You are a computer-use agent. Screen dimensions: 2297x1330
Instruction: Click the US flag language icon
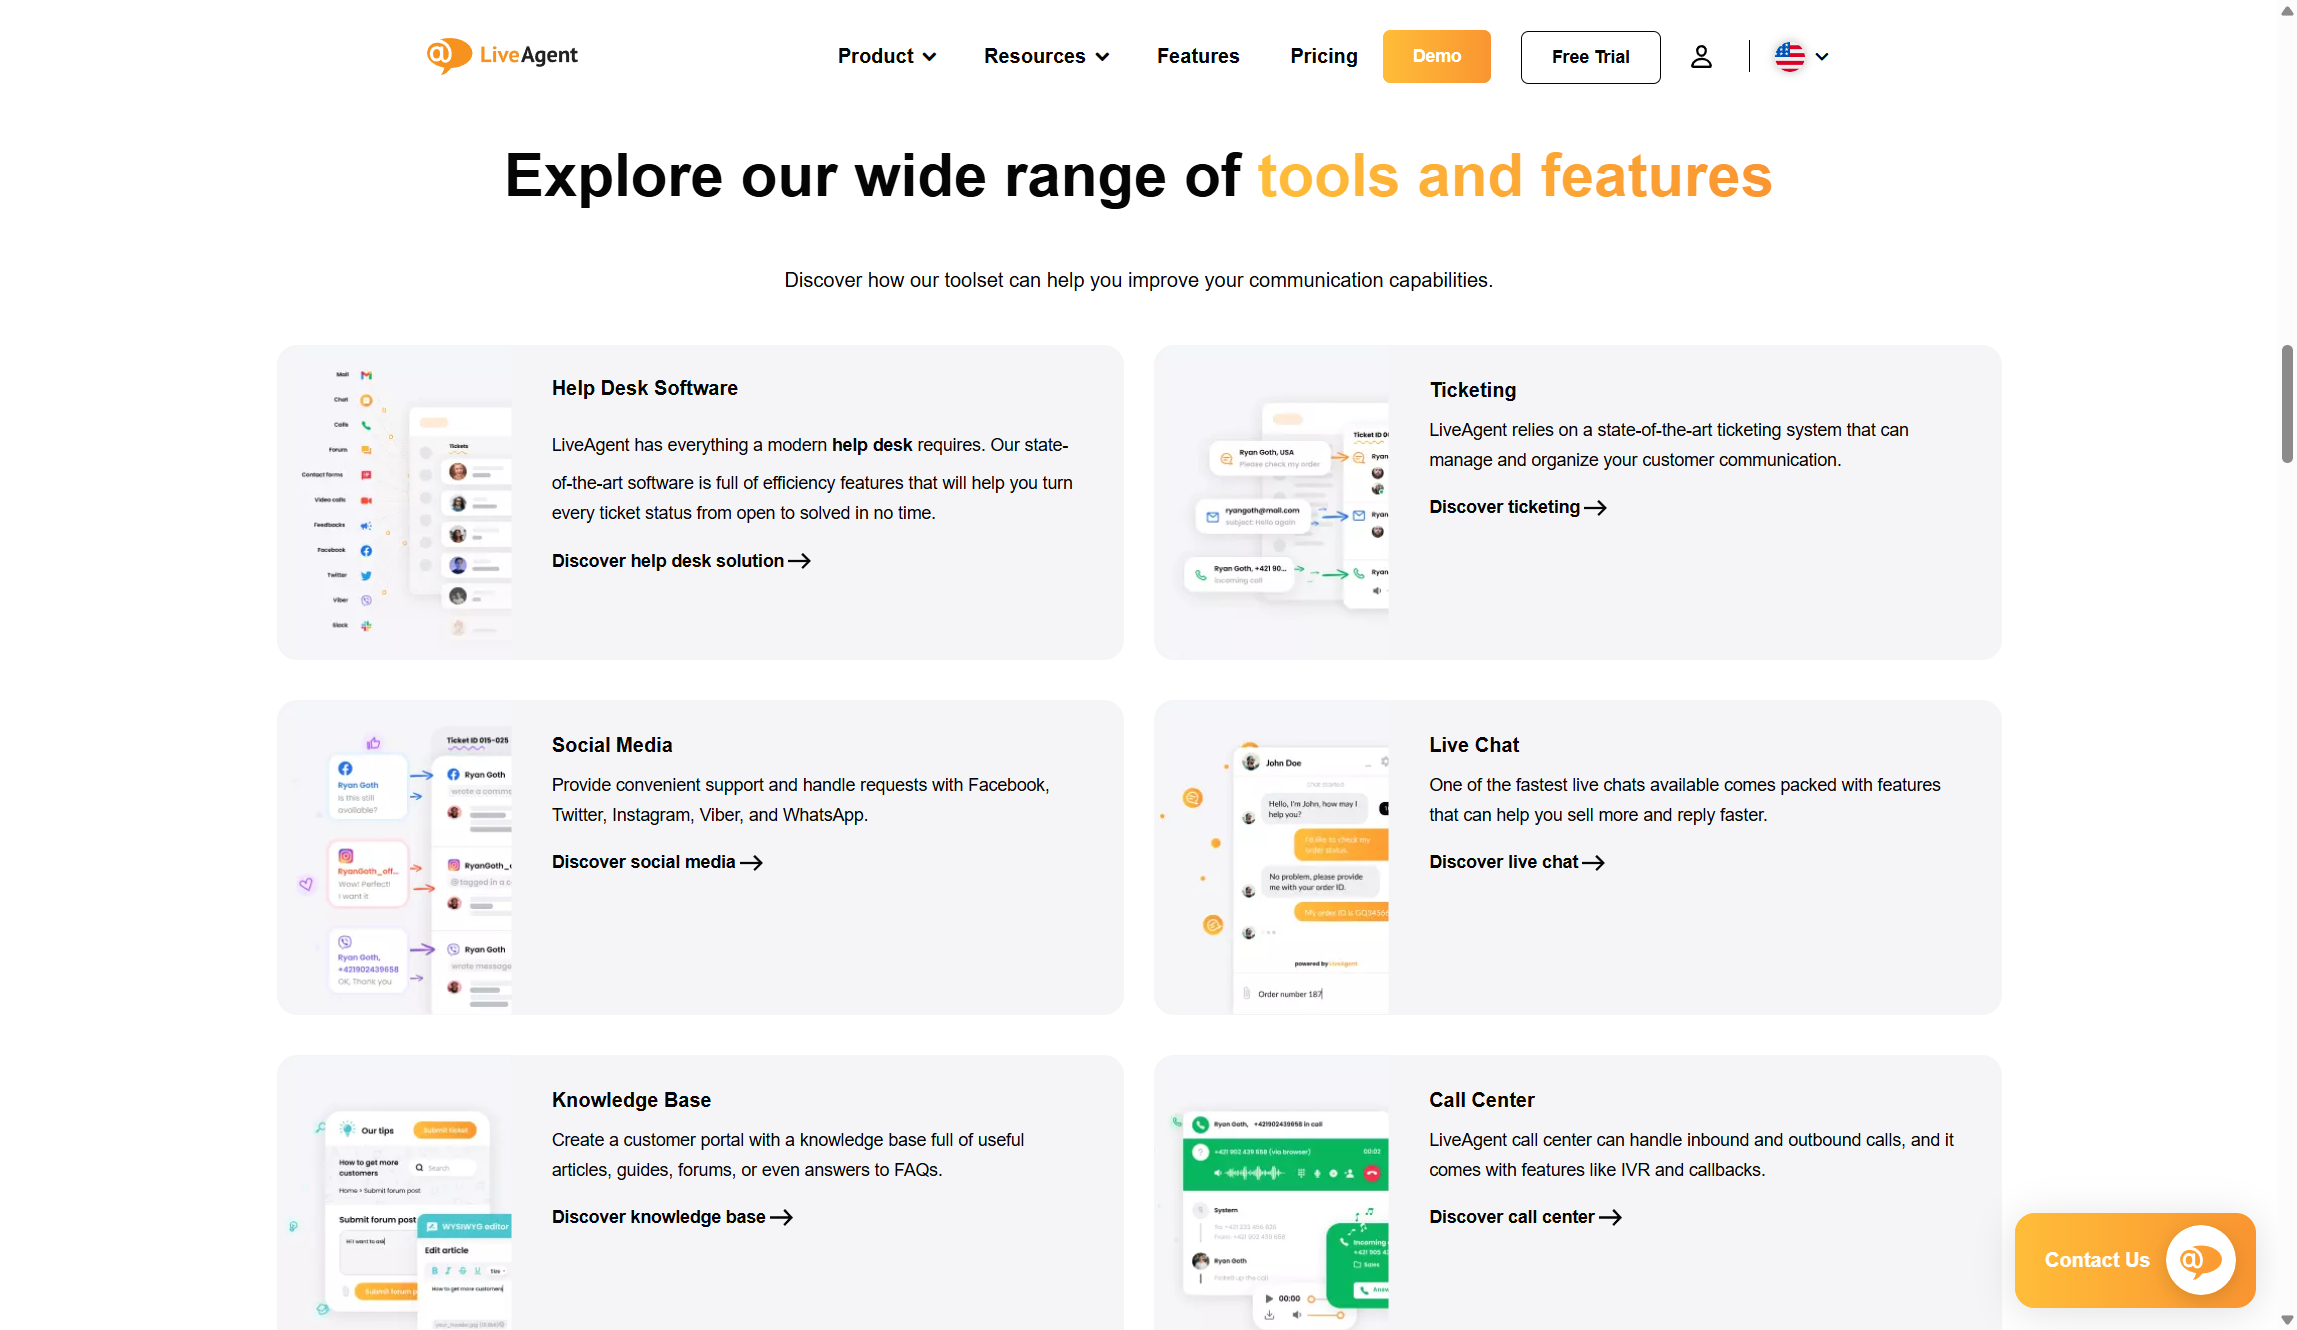click(x=1789, y=57)
